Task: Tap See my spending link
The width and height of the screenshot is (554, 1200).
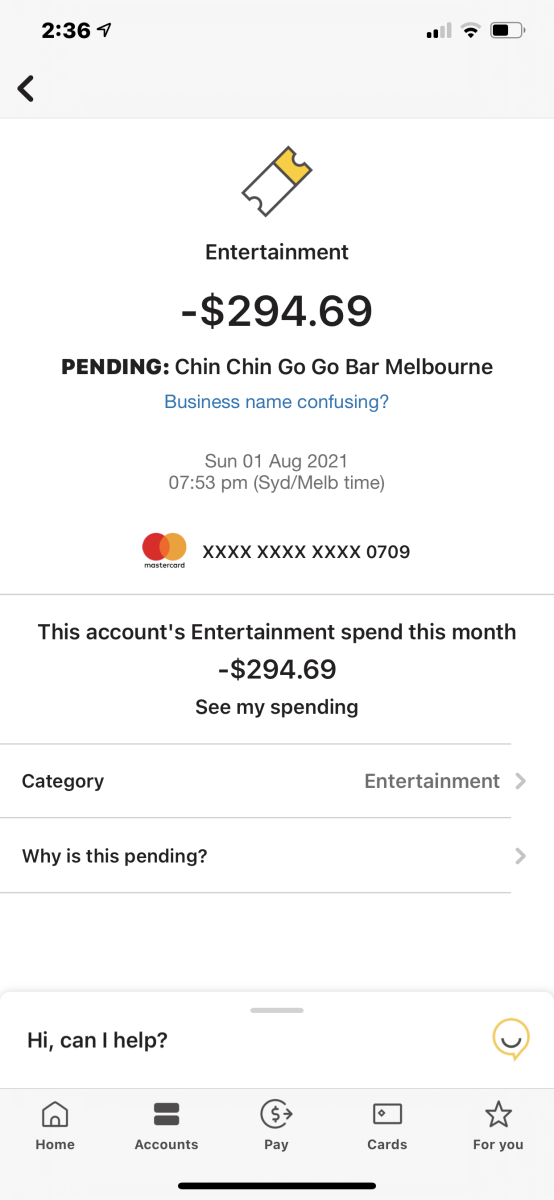Action: coord(276,707)
